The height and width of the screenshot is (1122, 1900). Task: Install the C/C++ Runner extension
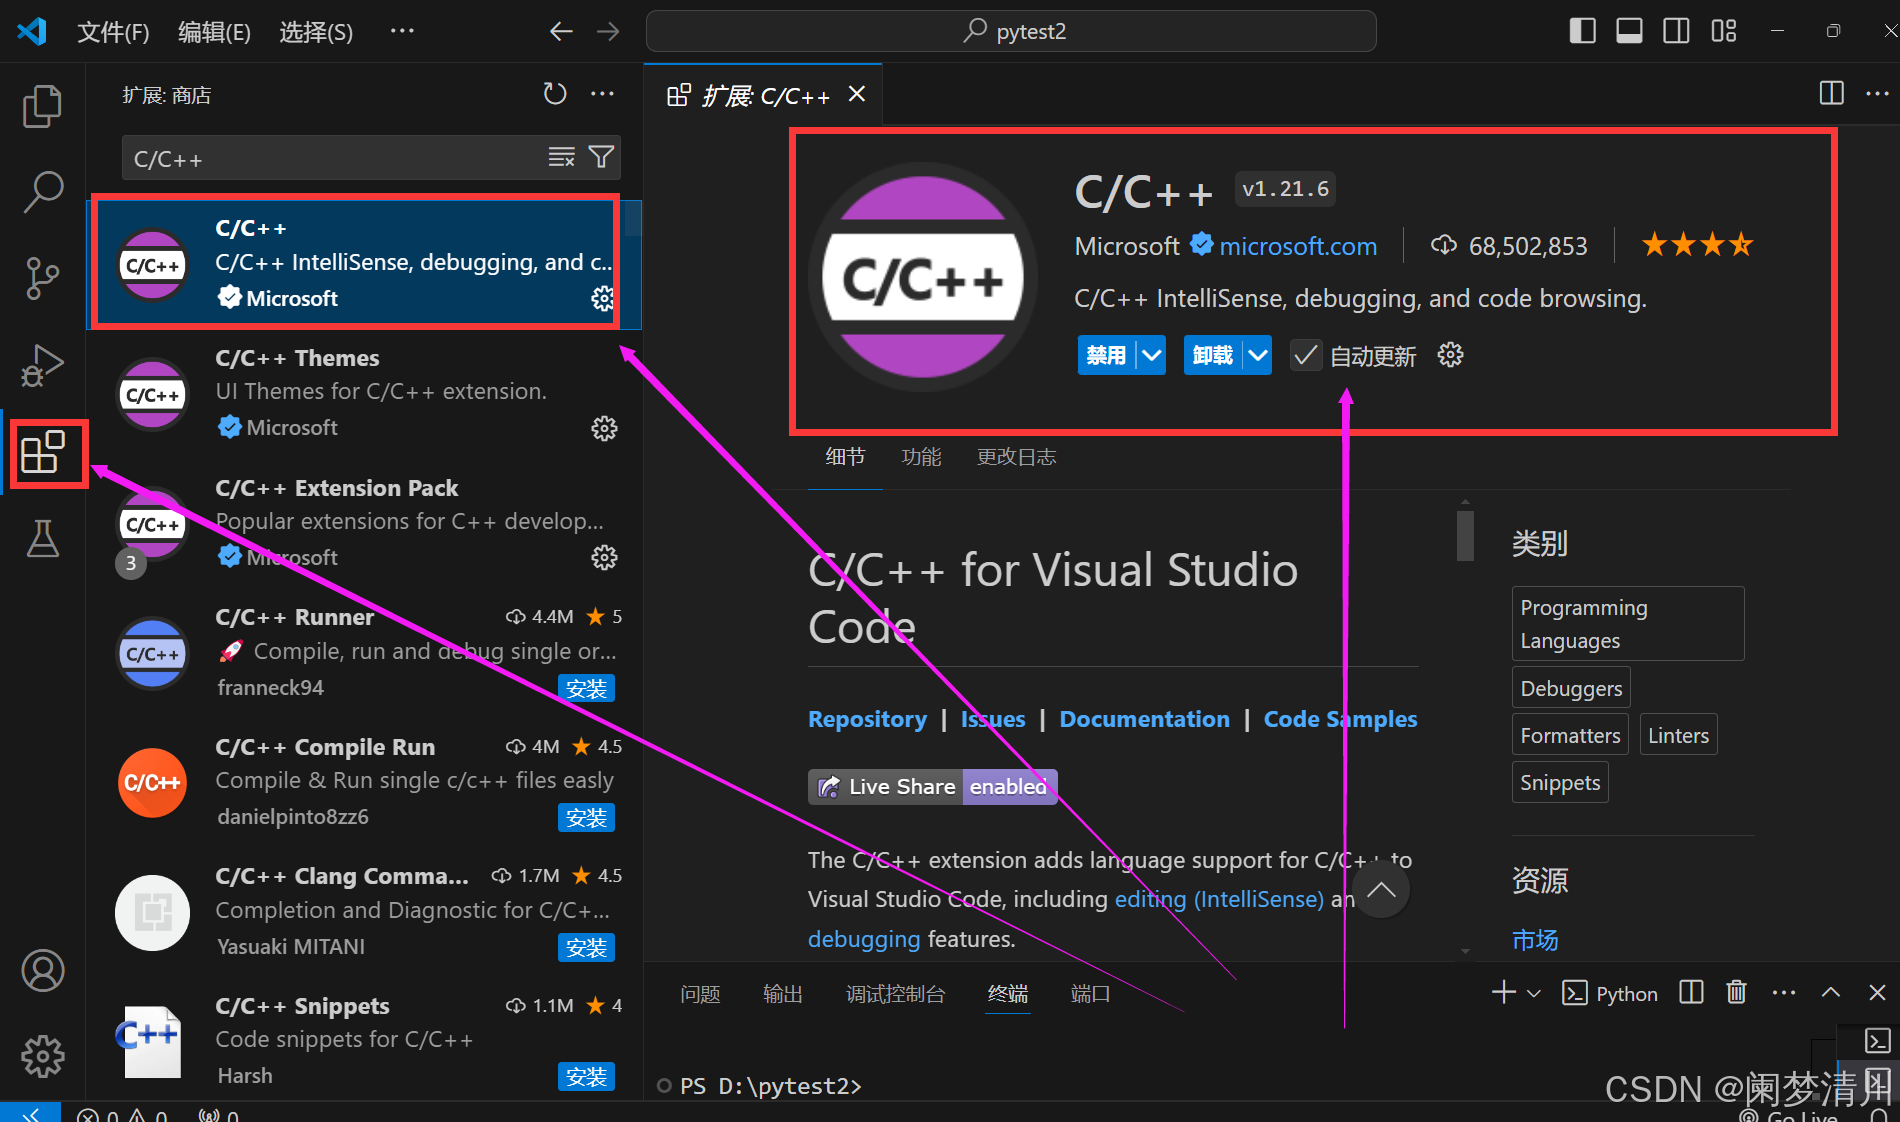click(x=586, y=688)
